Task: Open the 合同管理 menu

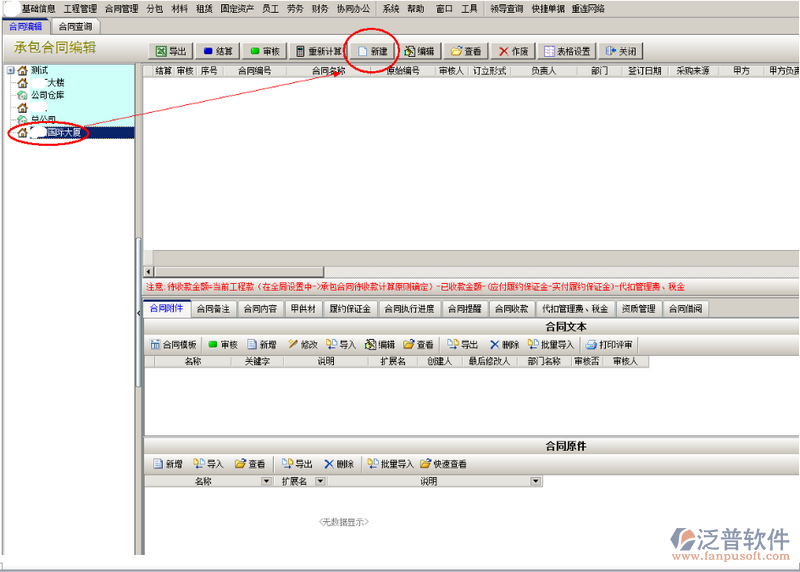Action: [x=121, y=9]
